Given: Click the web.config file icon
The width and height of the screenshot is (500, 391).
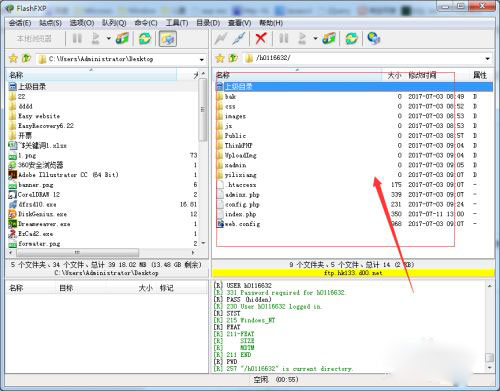Looking at the screenshot, I should tap(220, 224).
